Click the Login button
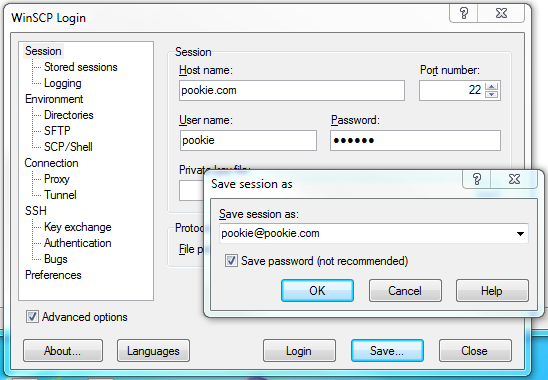Image resolution: width=548 pixels, height=380 pixels. coord(299,350)
